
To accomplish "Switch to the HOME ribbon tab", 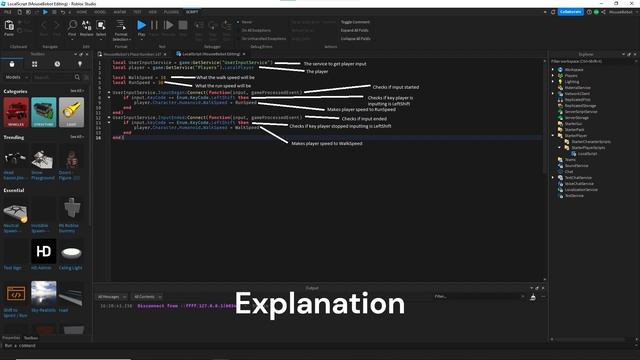I will pyautogui.click(x=82, y=12).
